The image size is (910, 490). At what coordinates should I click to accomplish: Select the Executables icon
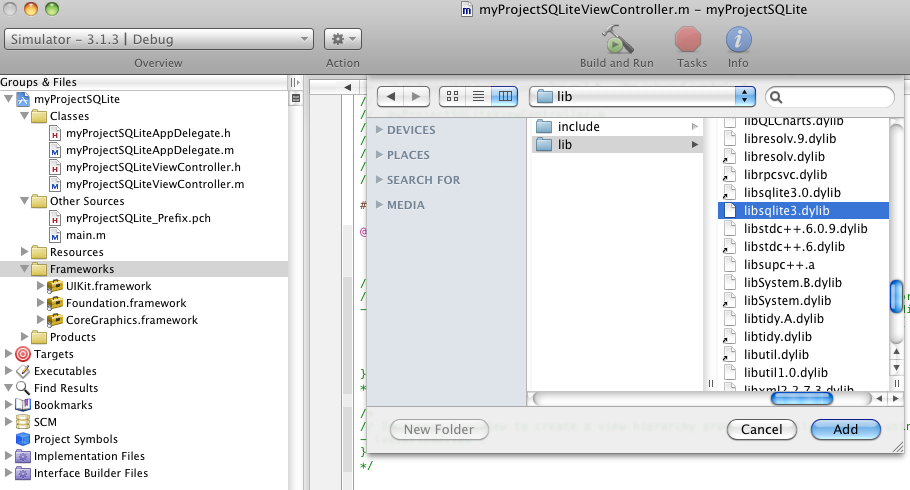tap(23, 370)
